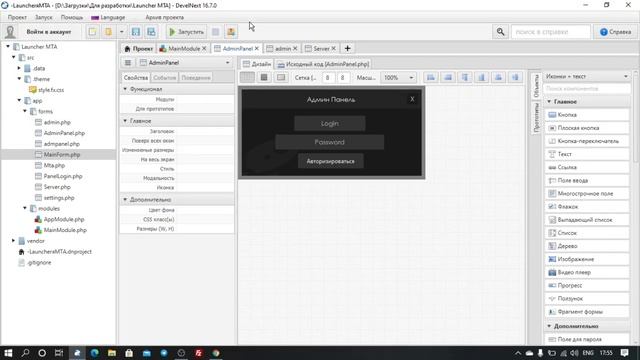Viewport: 640px width, 360px height.
Task: Collapse the src folder node
Action: pyautogui.click(x=14, y=57)
